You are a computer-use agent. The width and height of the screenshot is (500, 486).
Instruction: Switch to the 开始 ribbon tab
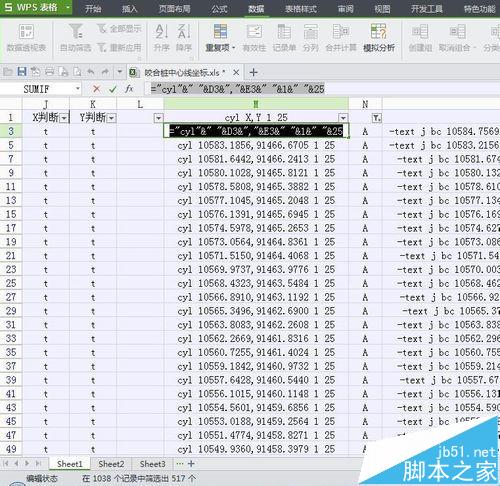coord(93,9)
